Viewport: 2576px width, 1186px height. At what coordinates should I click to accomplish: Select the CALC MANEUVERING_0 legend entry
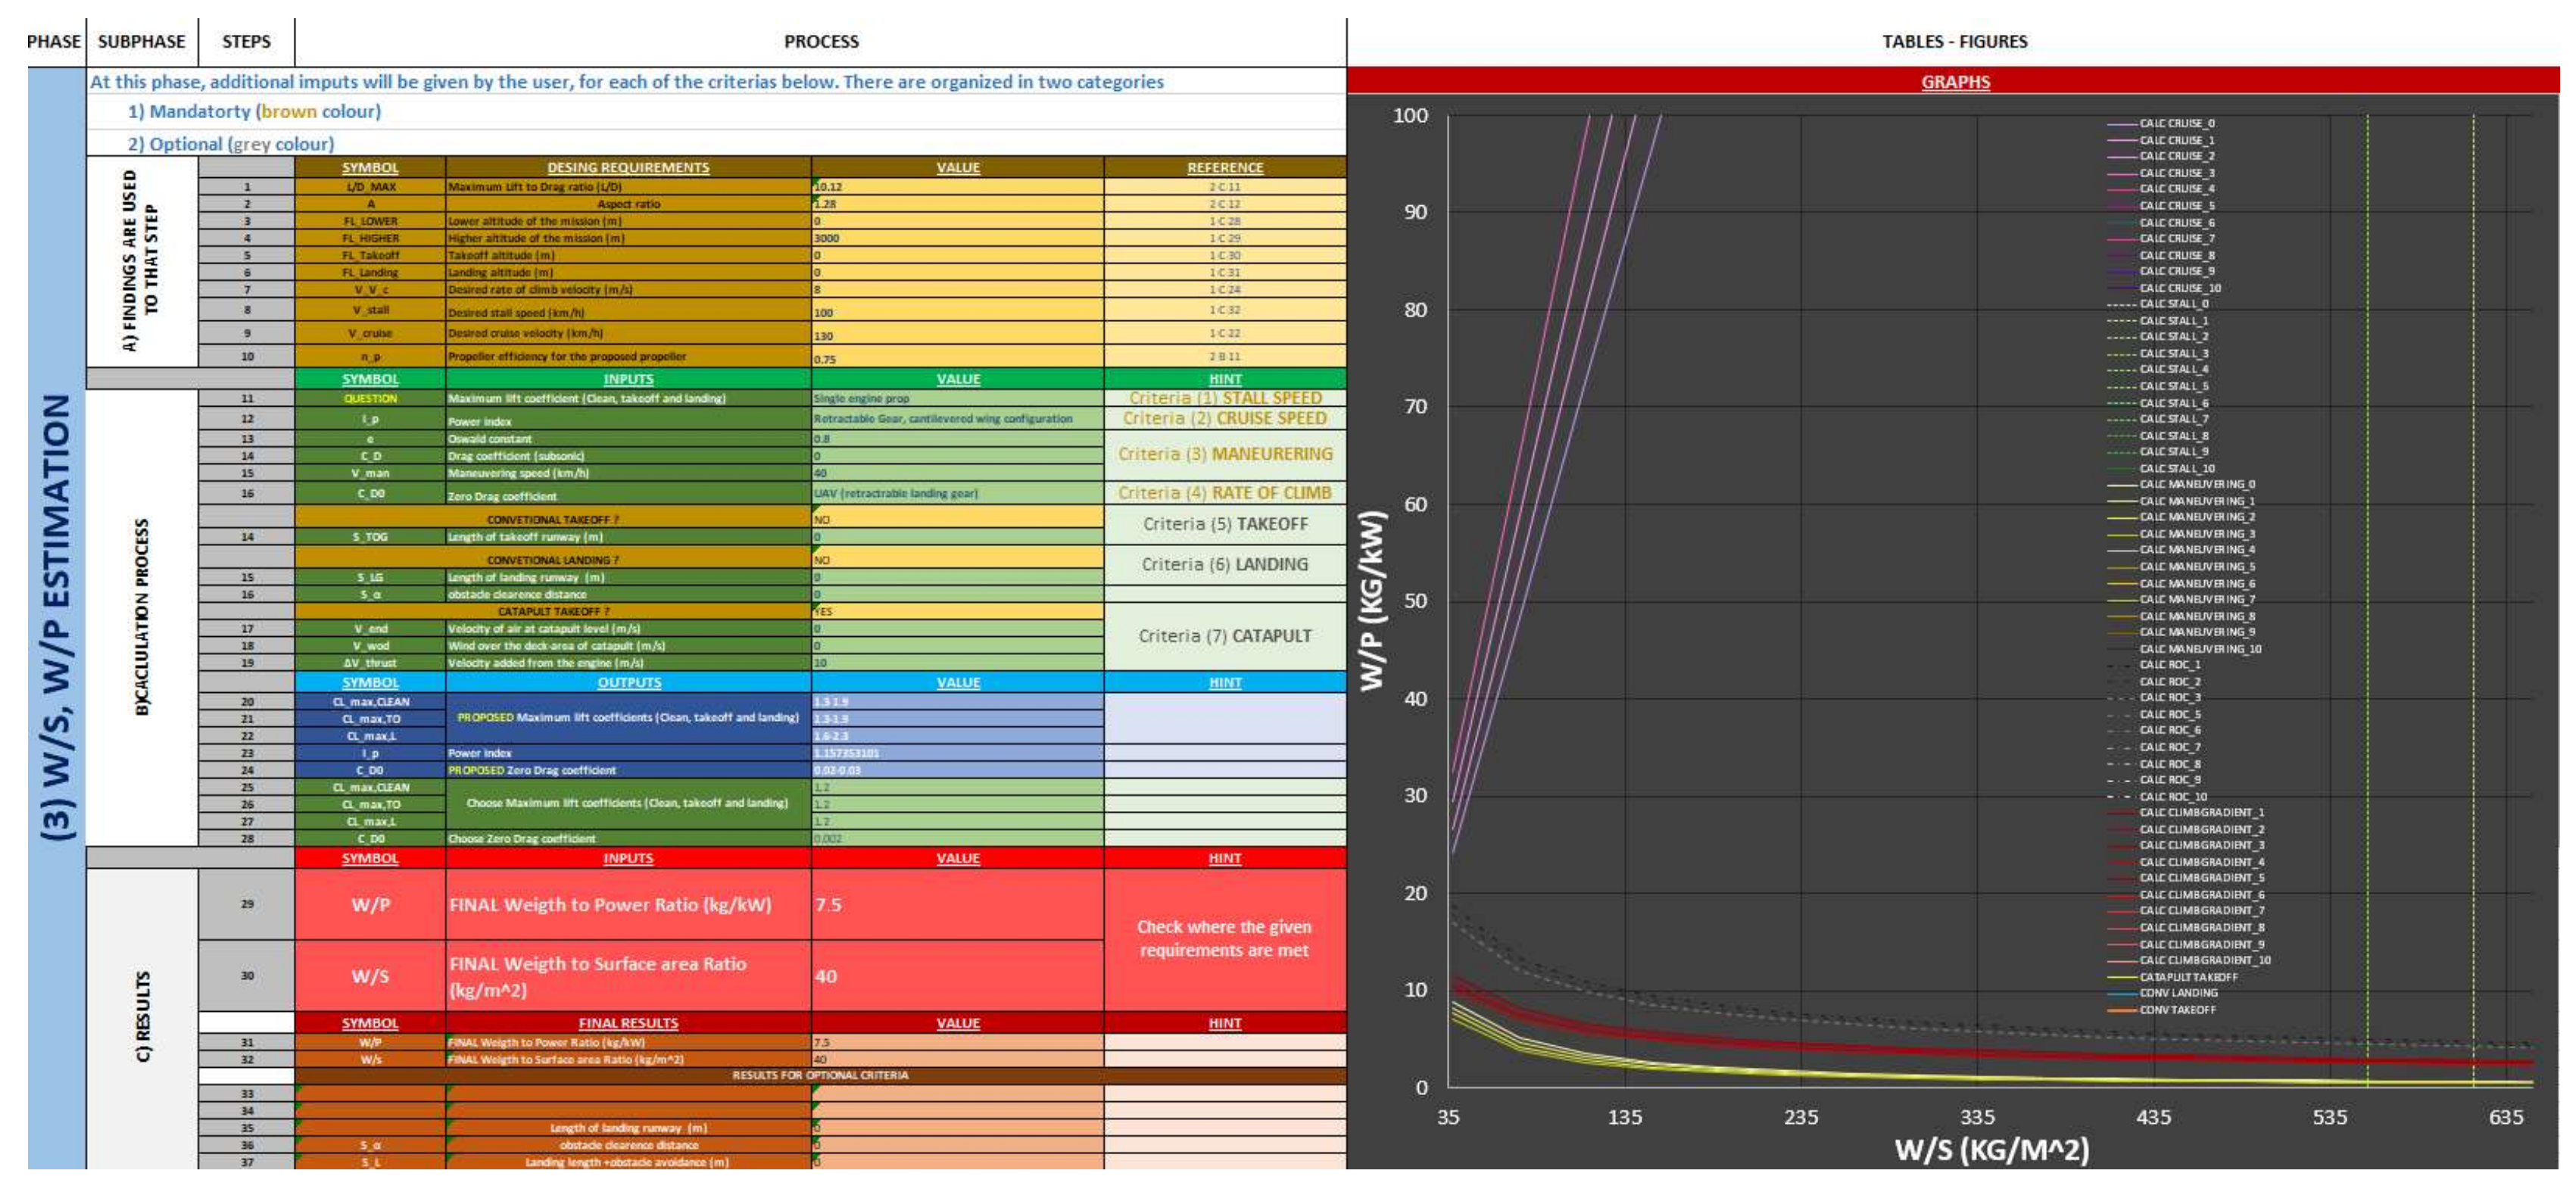click(x=2196, y=484)
